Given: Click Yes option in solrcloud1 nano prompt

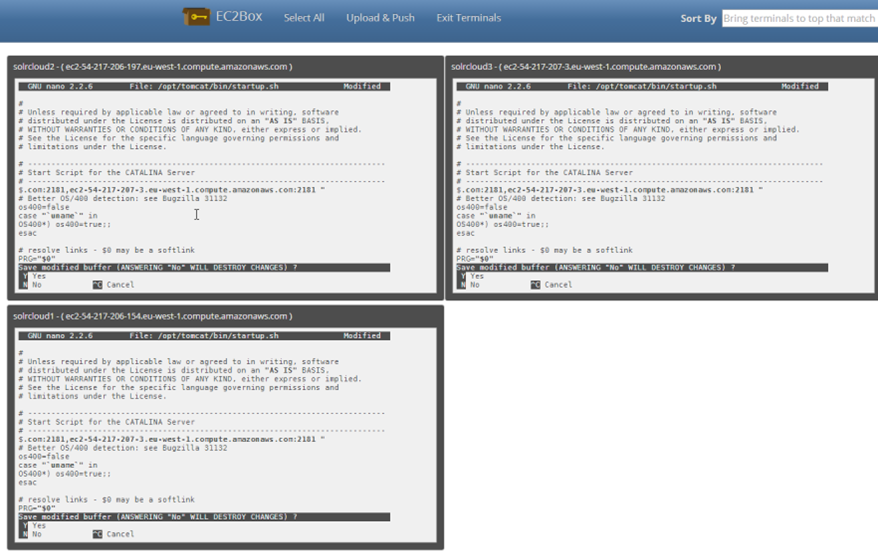Looking at the screenshot, I should click(x=39, y=525).
